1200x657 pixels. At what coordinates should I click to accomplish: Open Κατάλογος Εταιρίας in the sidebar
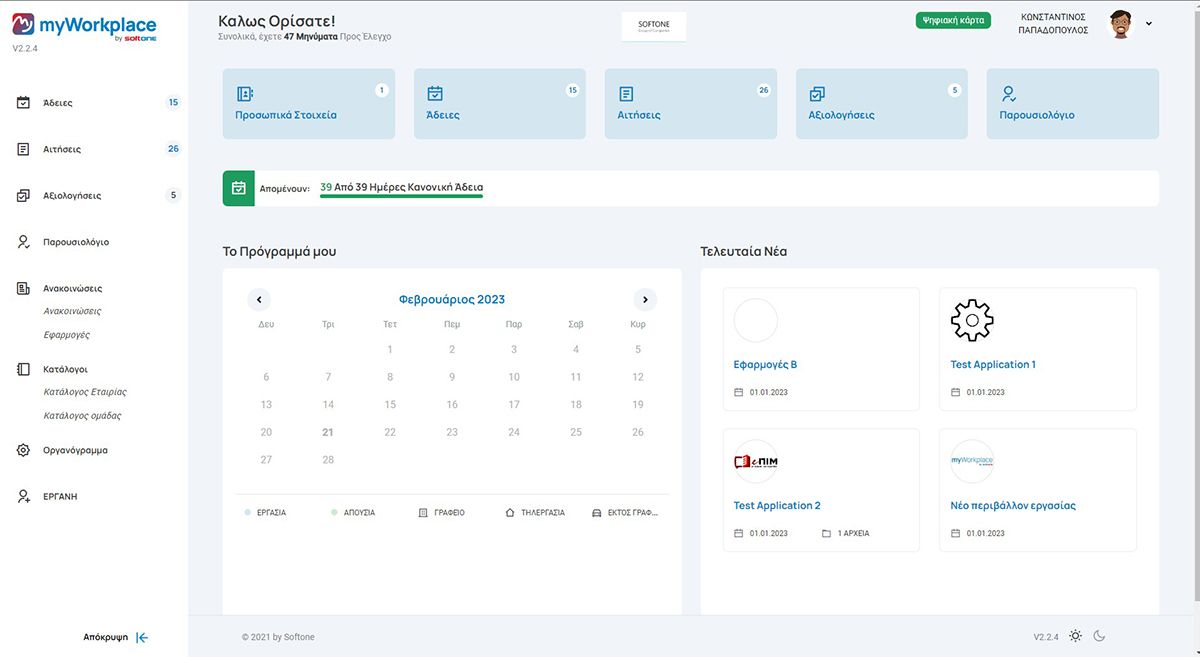click(85, 392)
